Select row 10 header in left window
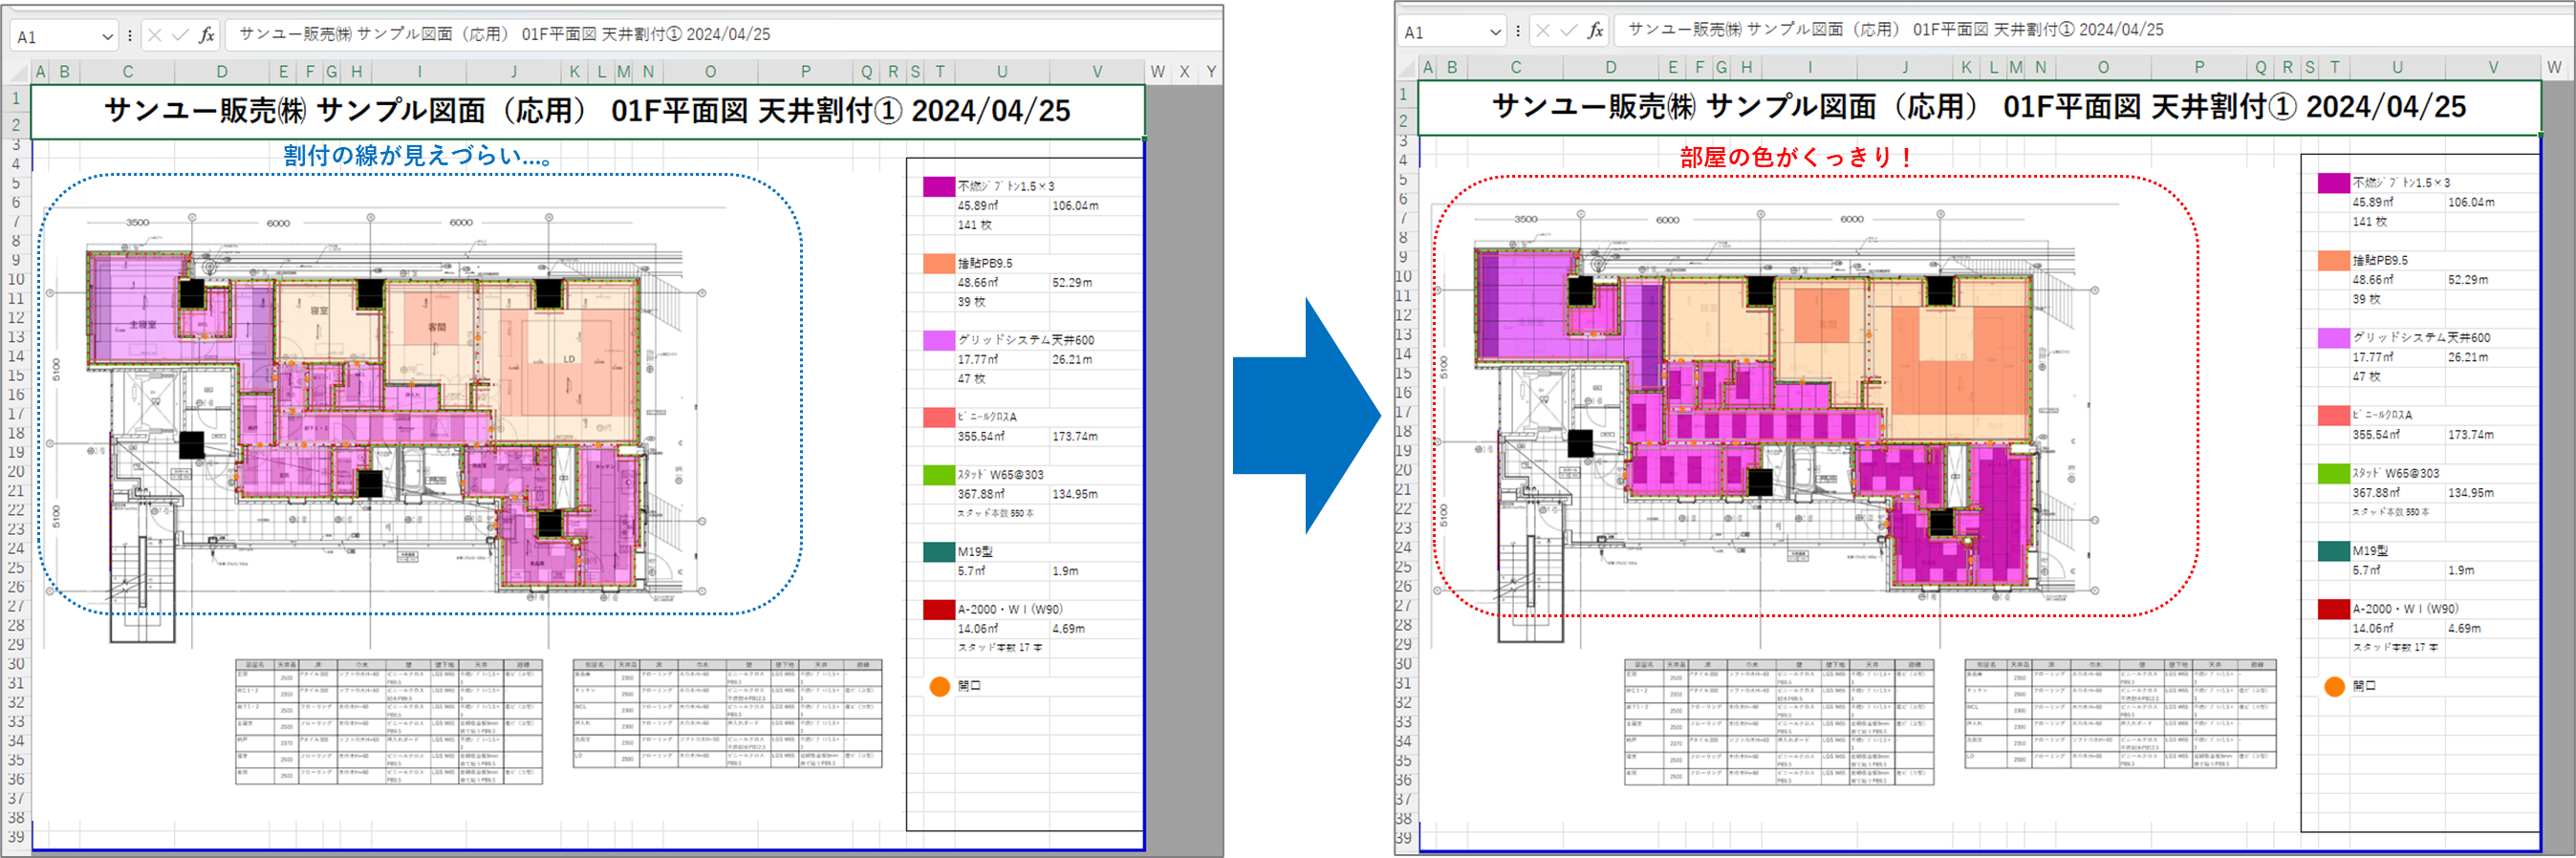Image resolution: width=2576 pixels, height=858 pixels. [17, 280]
